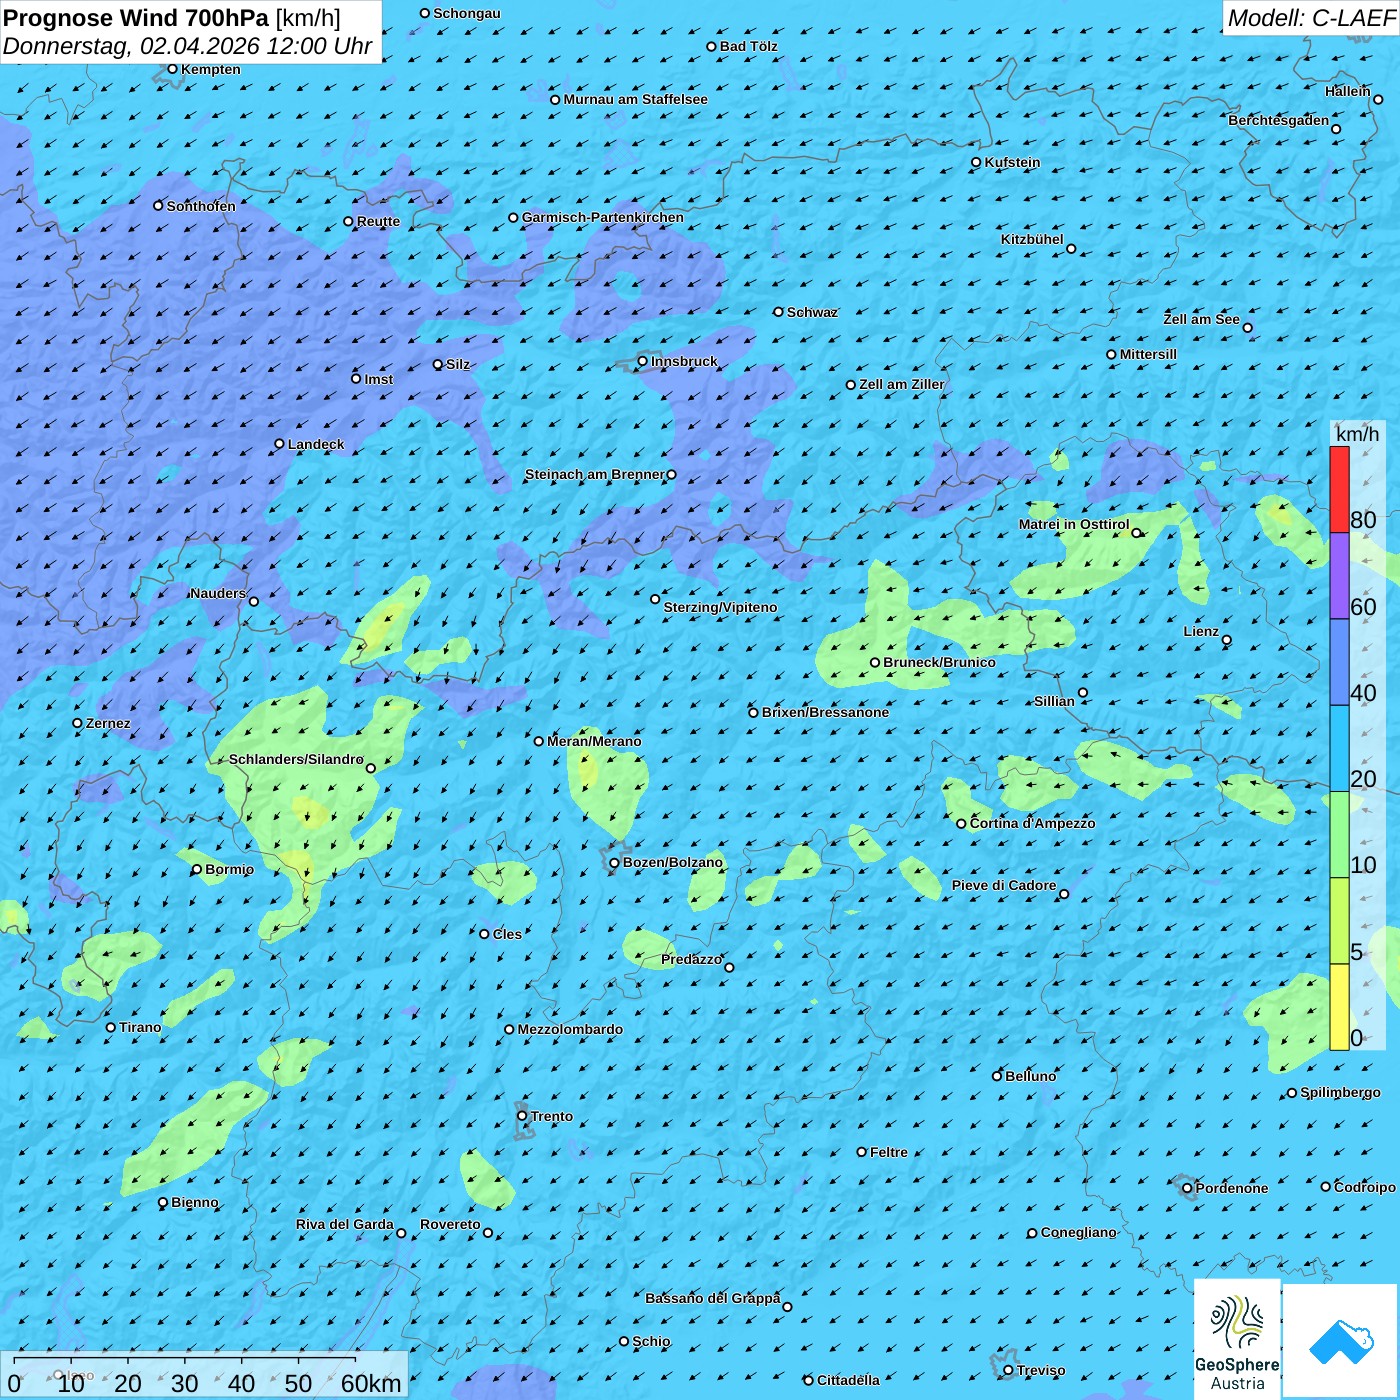1400x1400 pixels.
Task: Click the Zell am See marker
Action: (x=1247, y=327)
